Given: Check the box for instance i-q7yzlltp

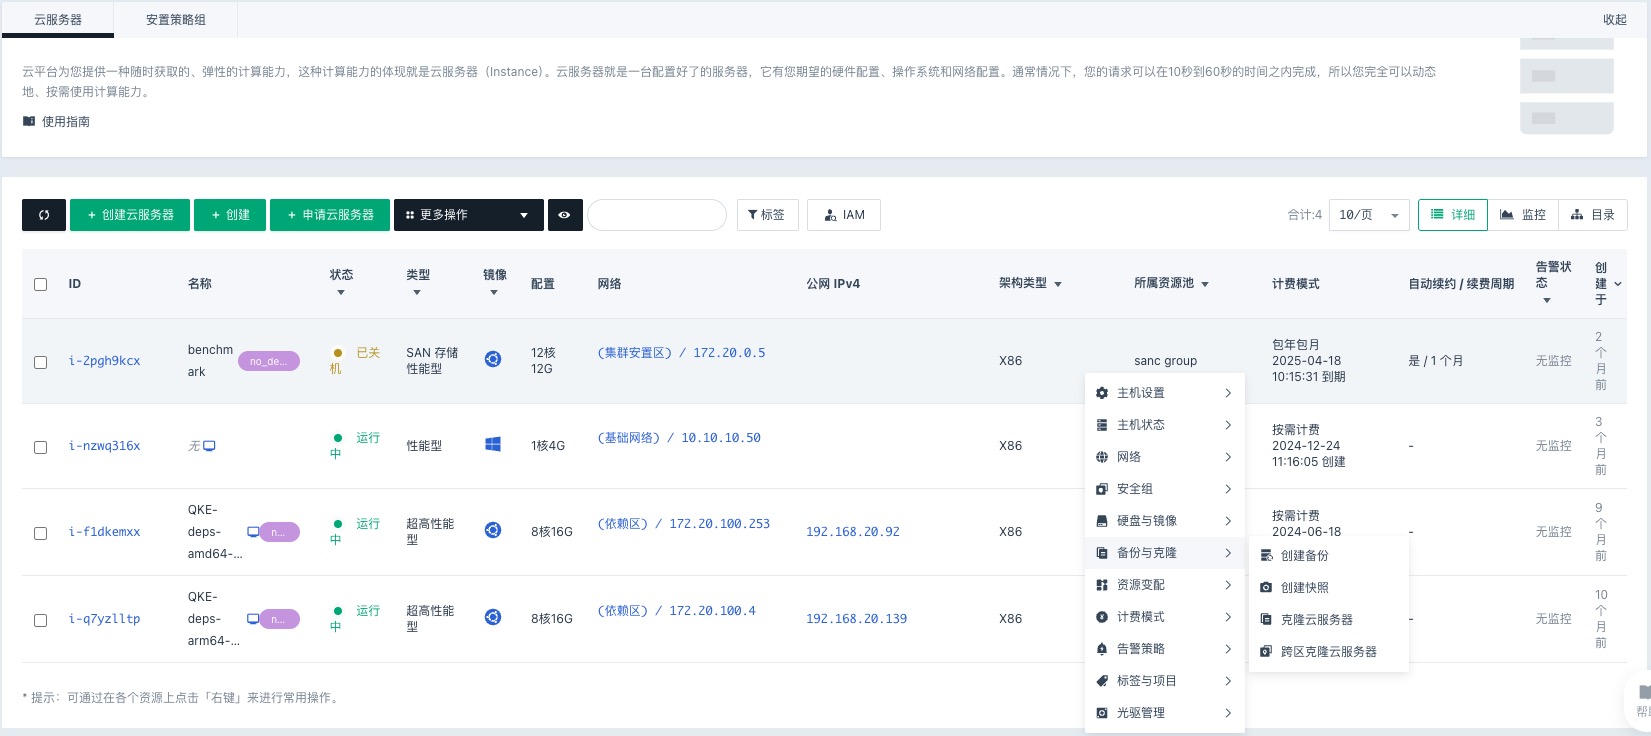Looking at the screenshot, I should click(41, 620).
